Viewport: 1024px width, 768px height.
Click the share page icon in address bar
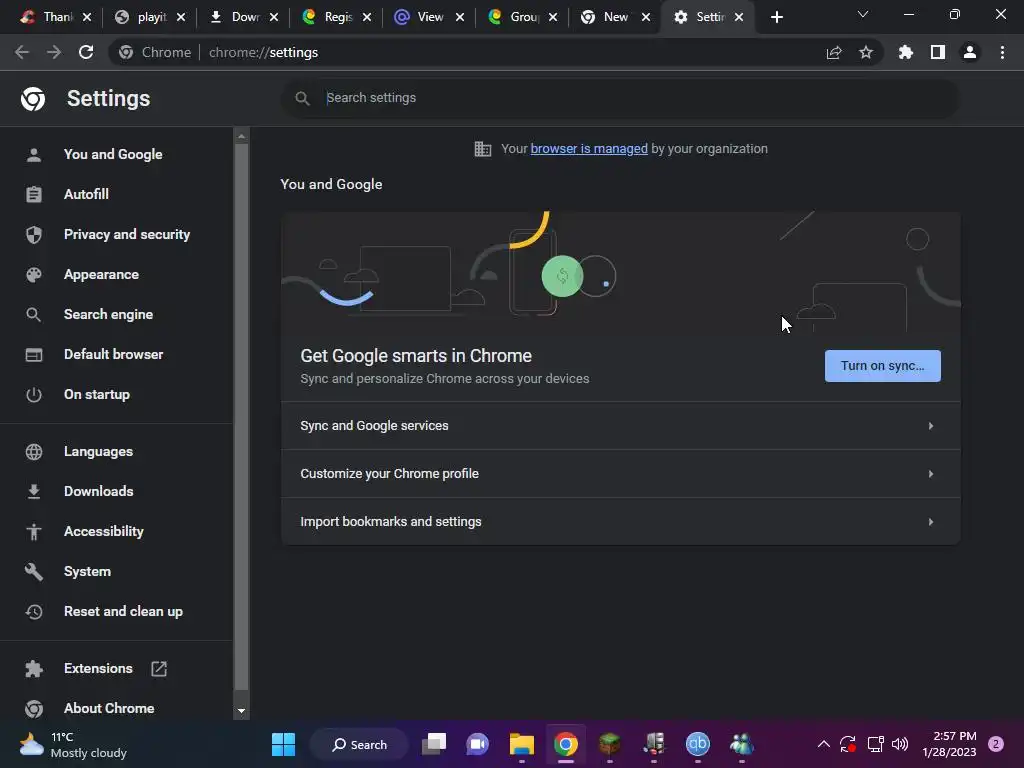pyautogui.click(x=834, y=52)
